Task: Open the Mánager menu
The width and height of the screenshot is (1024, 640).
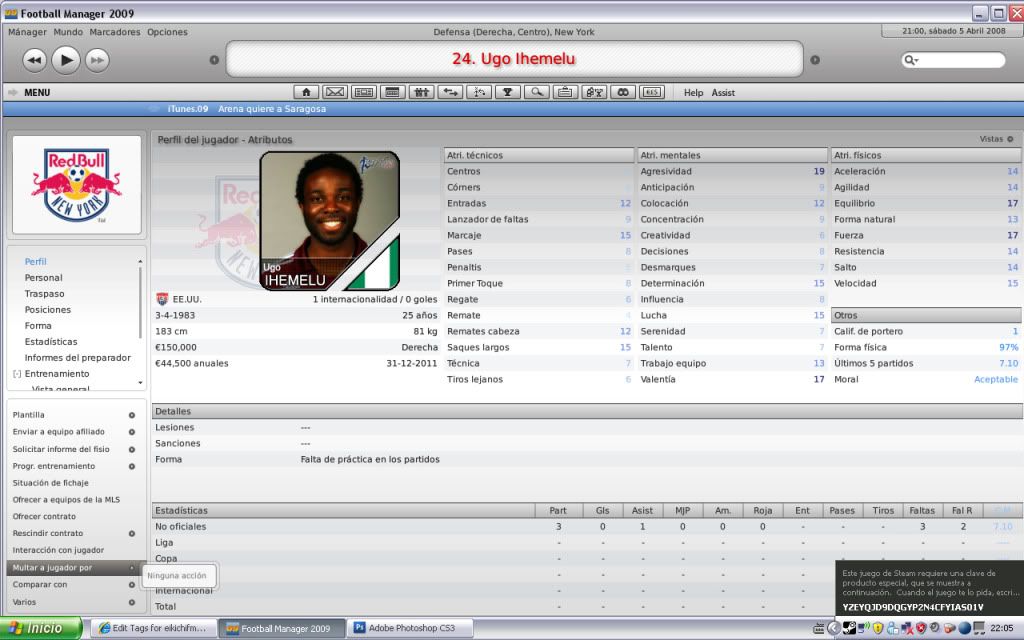Action: (27, 32)
